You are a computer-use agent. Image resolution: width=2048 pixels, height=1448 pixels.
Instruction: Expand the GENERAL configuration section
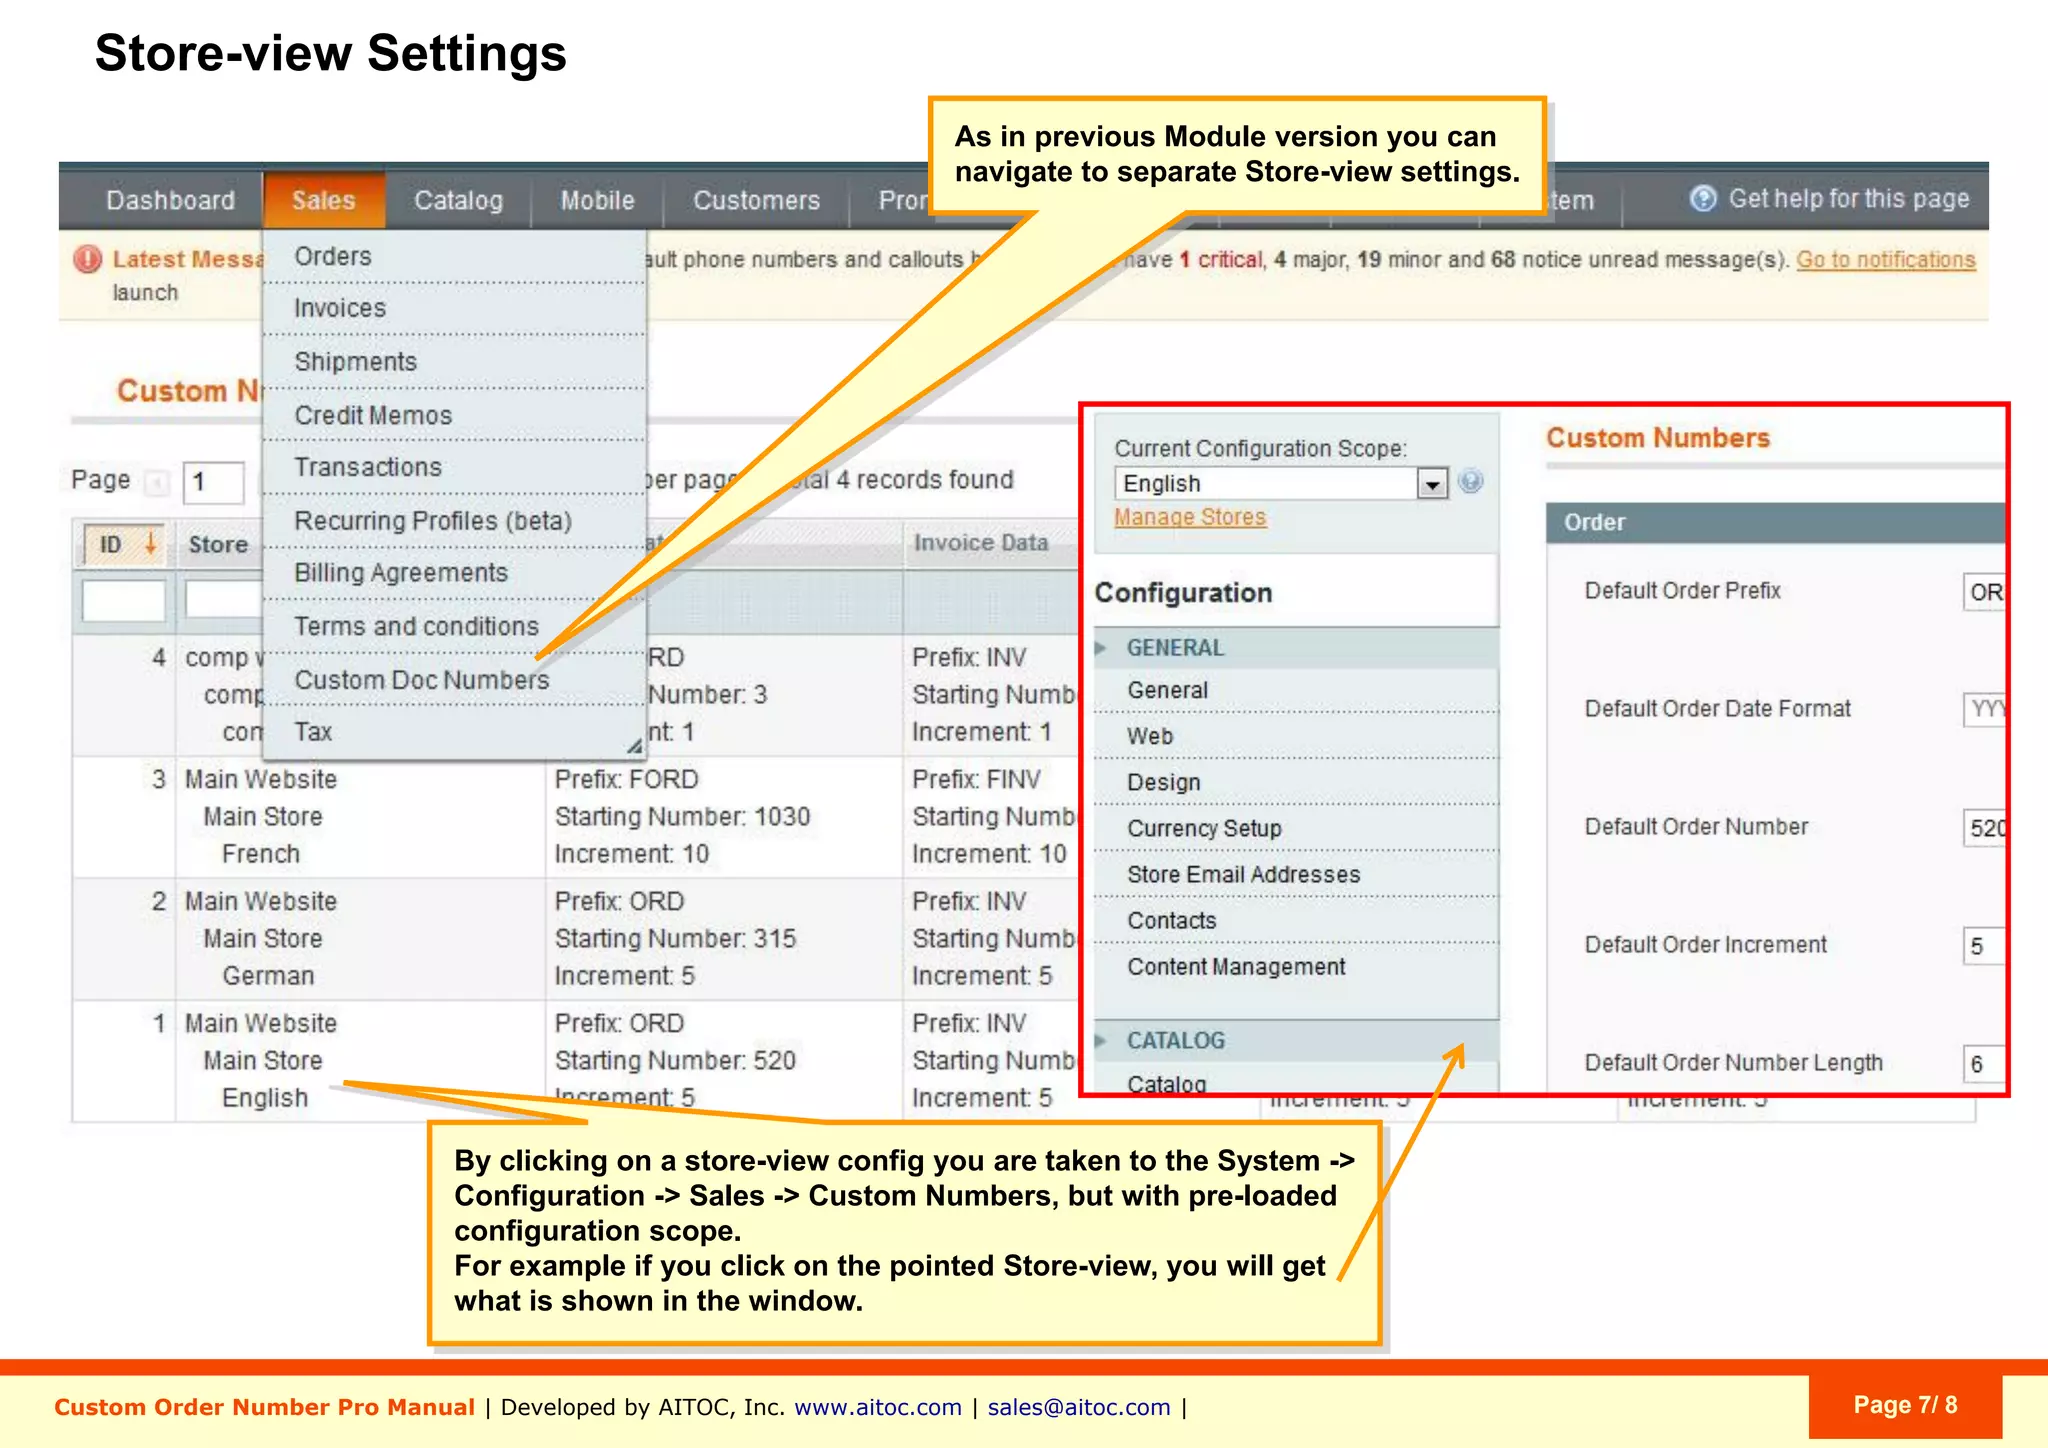pos(1296,648)
